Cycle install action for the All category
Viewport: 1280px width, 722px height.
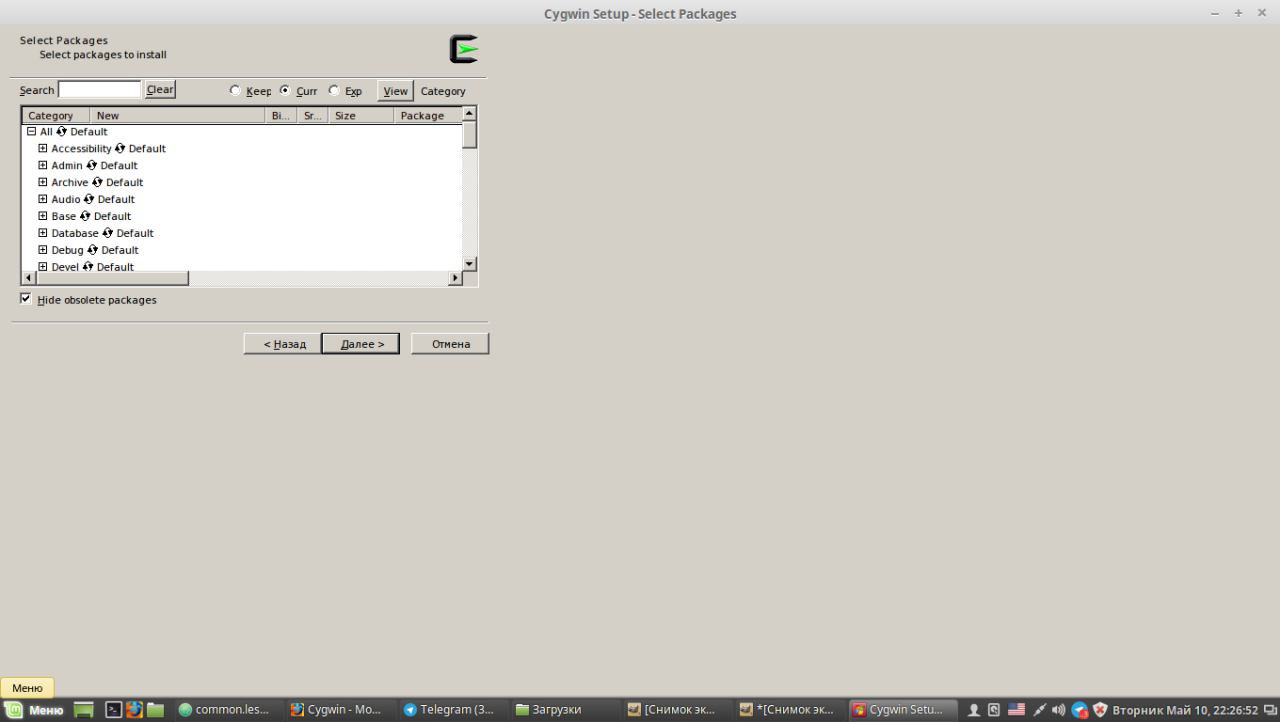(62, 132)
